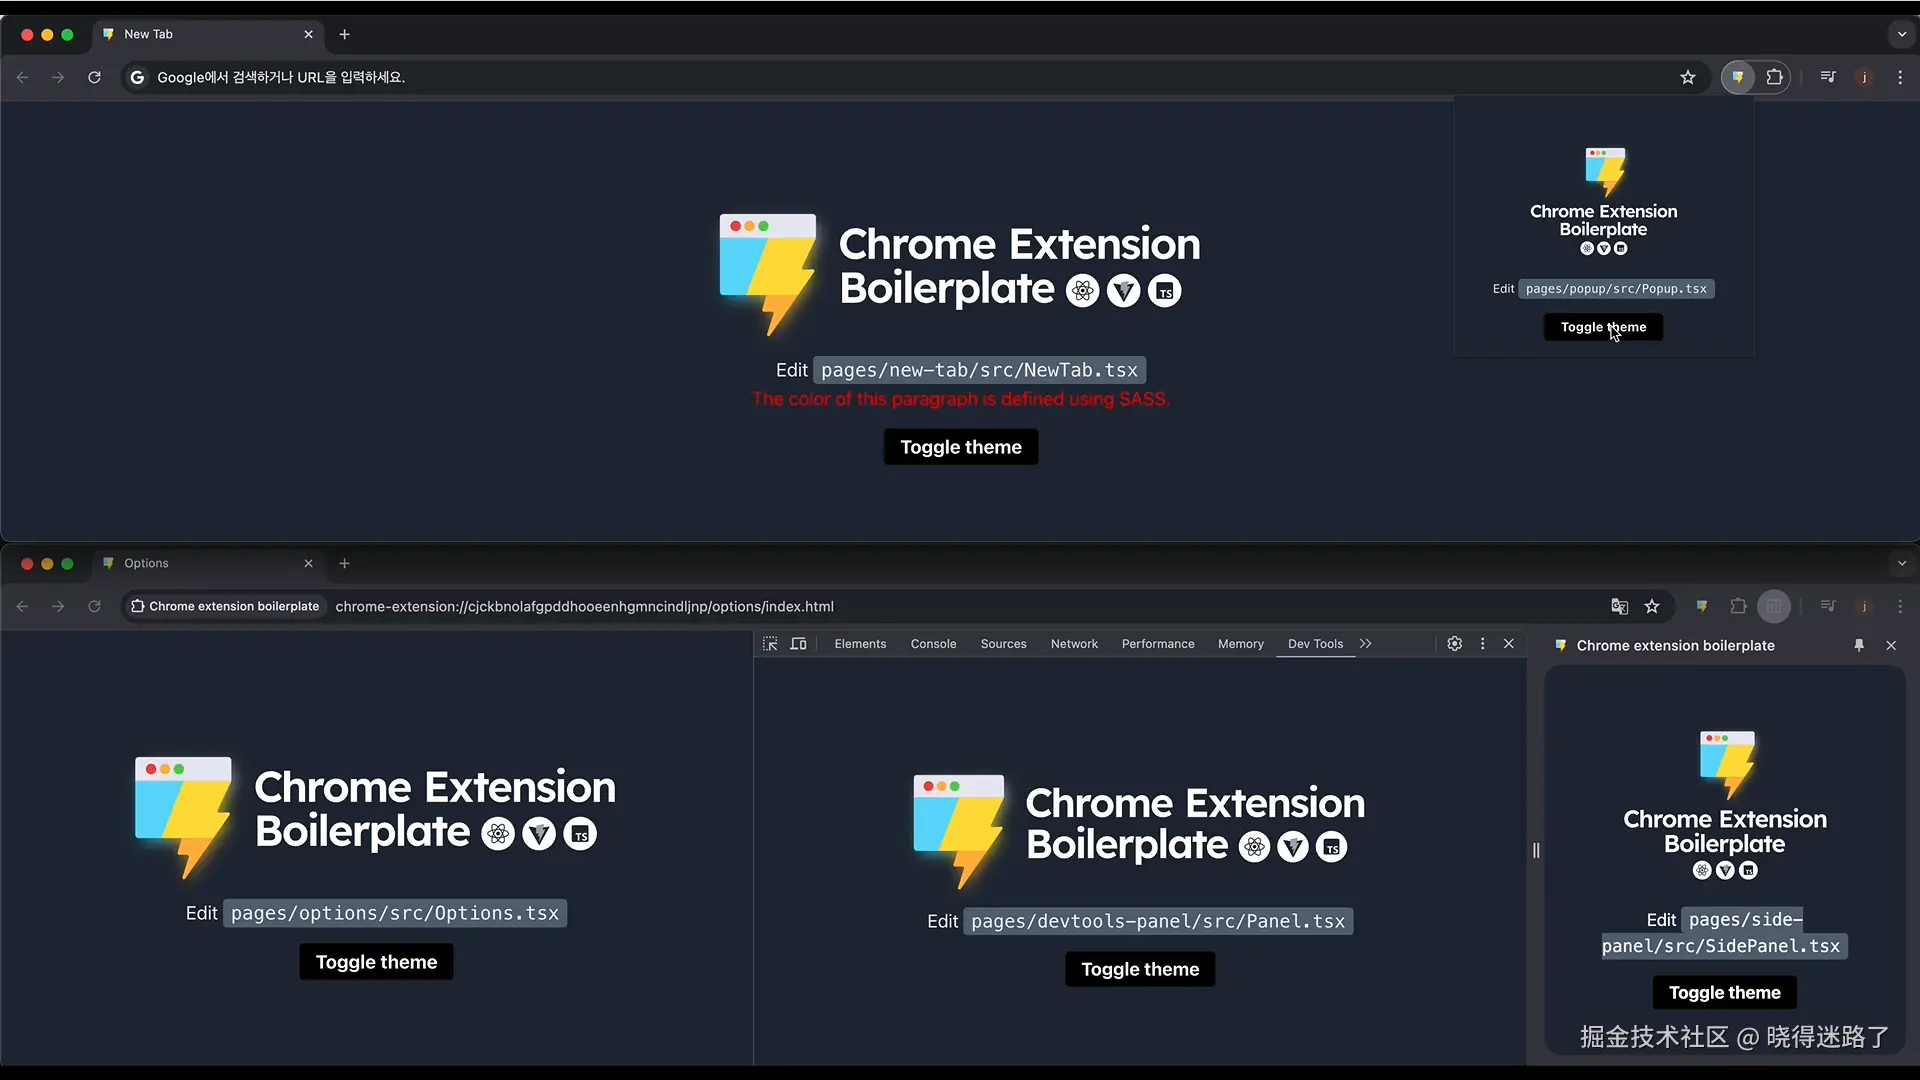Expand more DevTools tabs chevron
Viewport: 1920px width, 1080px height.
1366,644
